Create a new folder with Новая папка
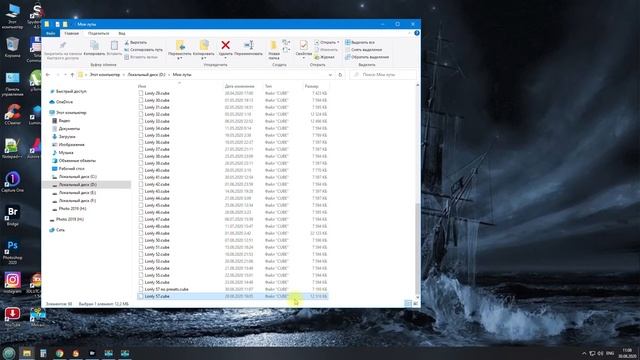Screen dimensions: 640x360 [x=274, y=49]
